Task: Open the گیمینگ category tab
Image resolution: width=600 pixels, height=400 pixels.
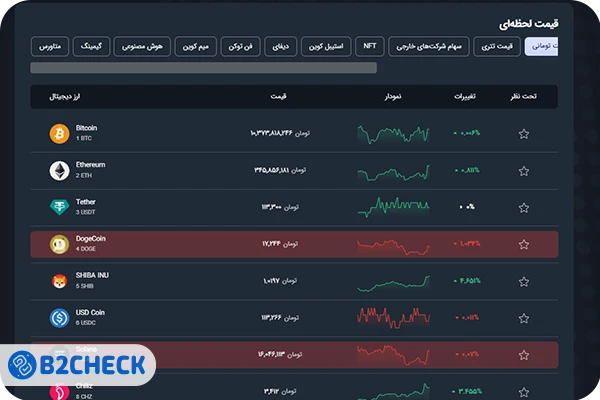Action: tap(91, 46)
